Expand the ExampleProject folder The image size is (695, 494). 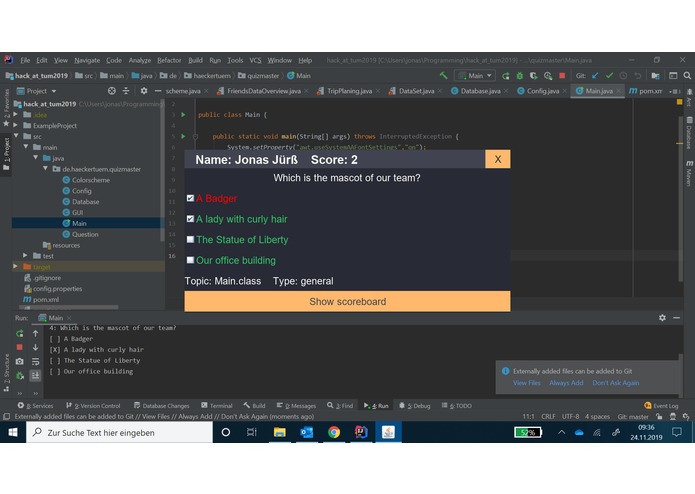click(x=16, y=125)
